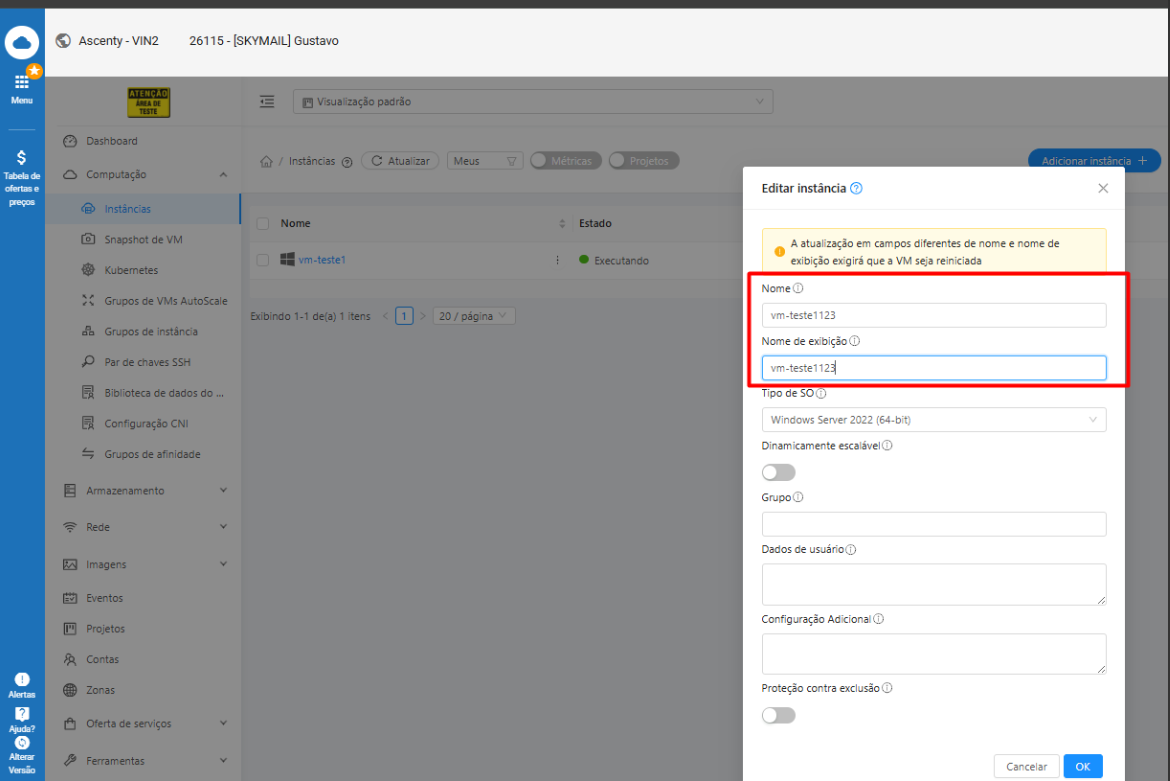Click the Instâncias breadcrumb link
The image size is (1170, 781).
tap(312, 161)
